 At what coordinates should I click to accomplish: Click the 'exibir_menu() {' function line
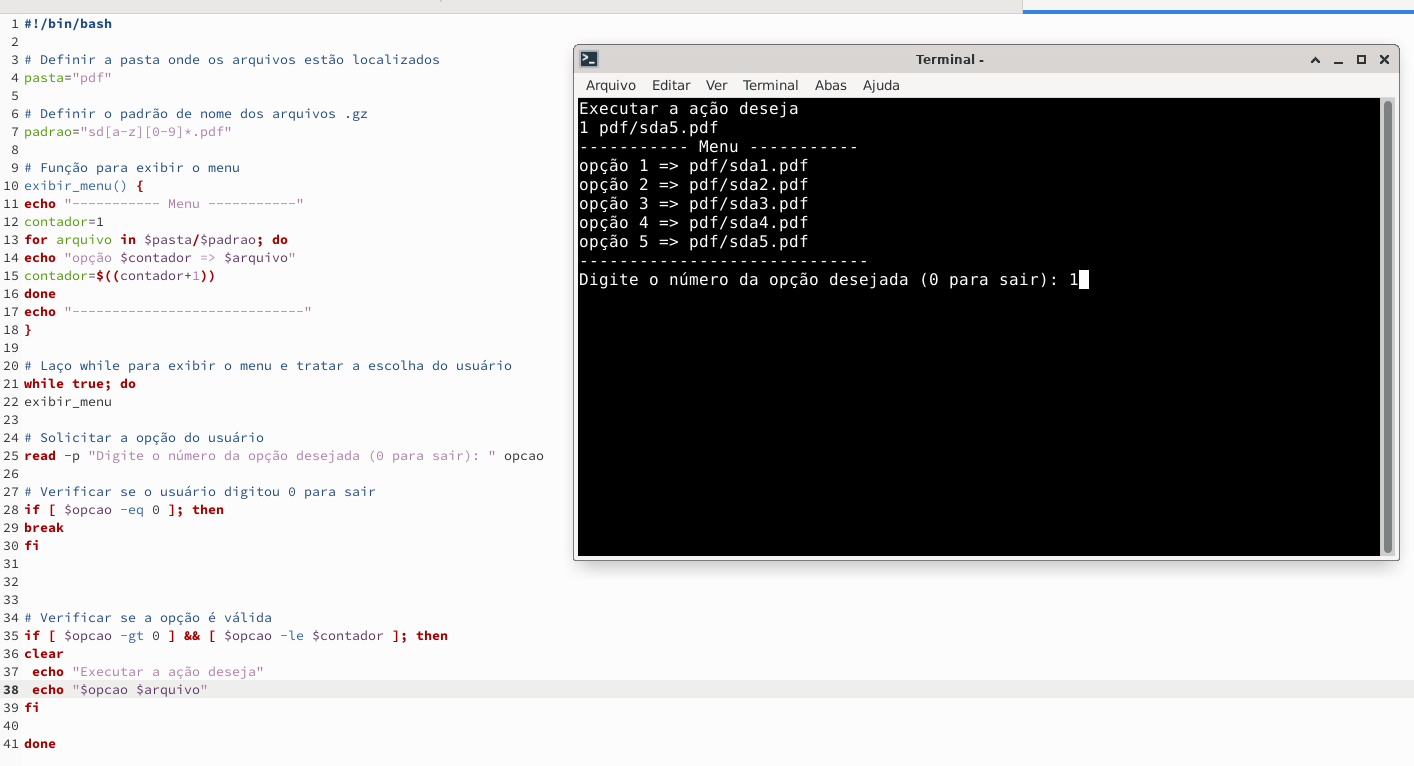84,185
